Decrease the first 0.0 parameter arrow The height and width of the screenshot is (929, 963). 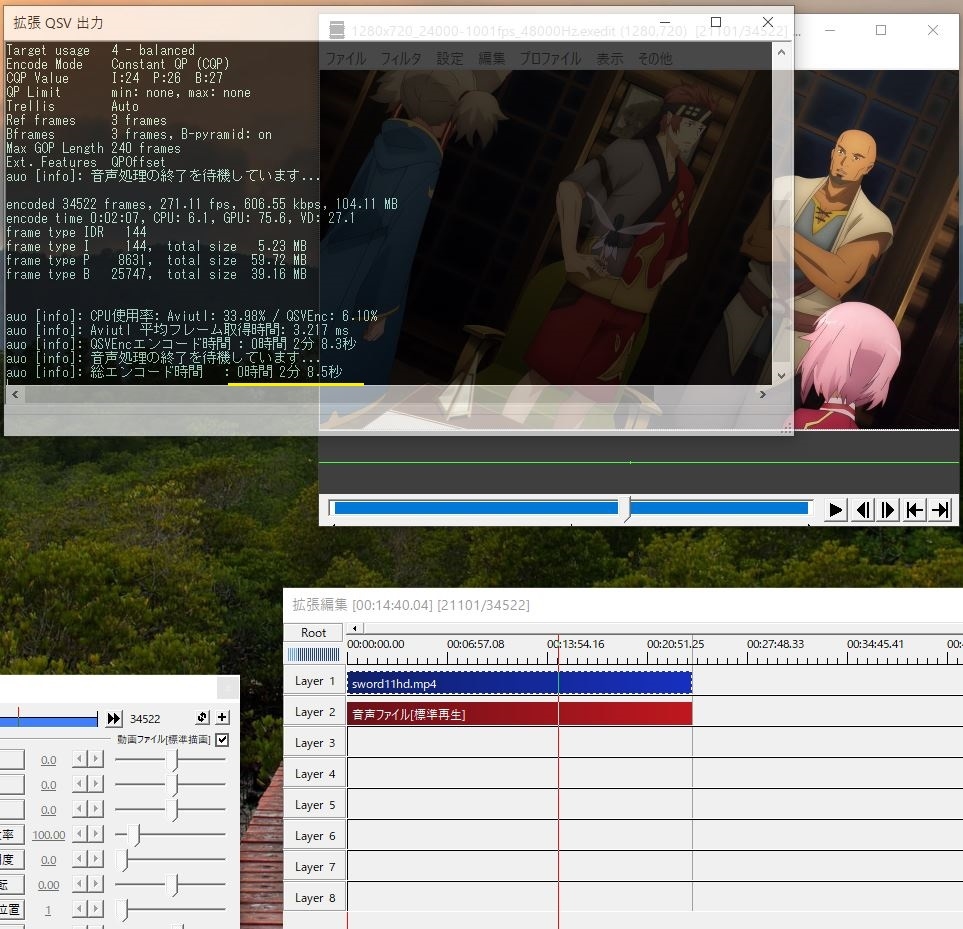[79, 759]
